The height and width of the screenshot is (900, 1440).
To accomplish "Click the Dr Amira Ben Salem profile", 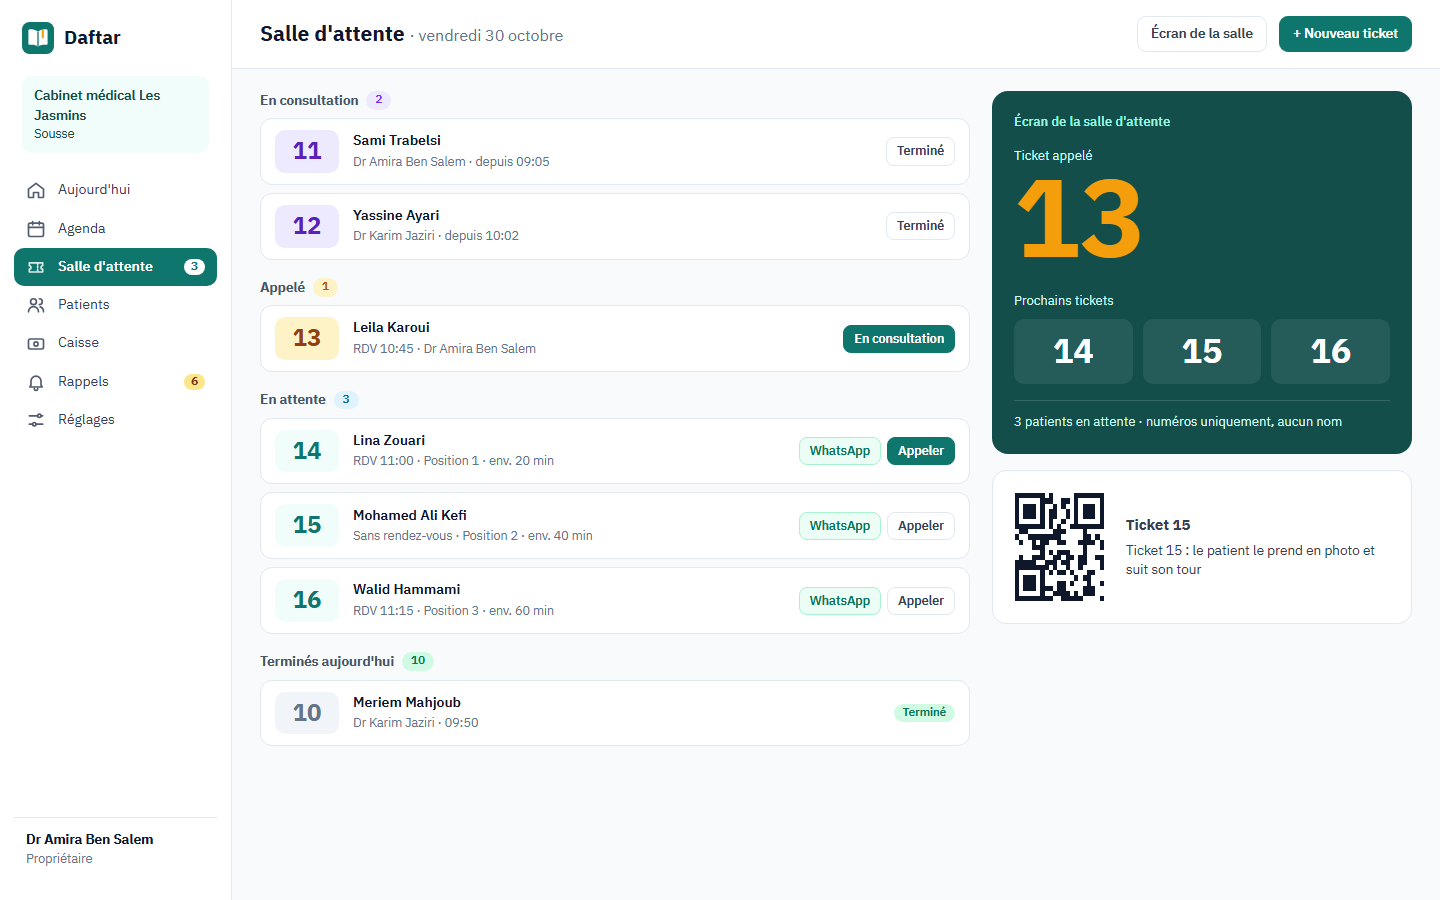I will tap(115, 848).
